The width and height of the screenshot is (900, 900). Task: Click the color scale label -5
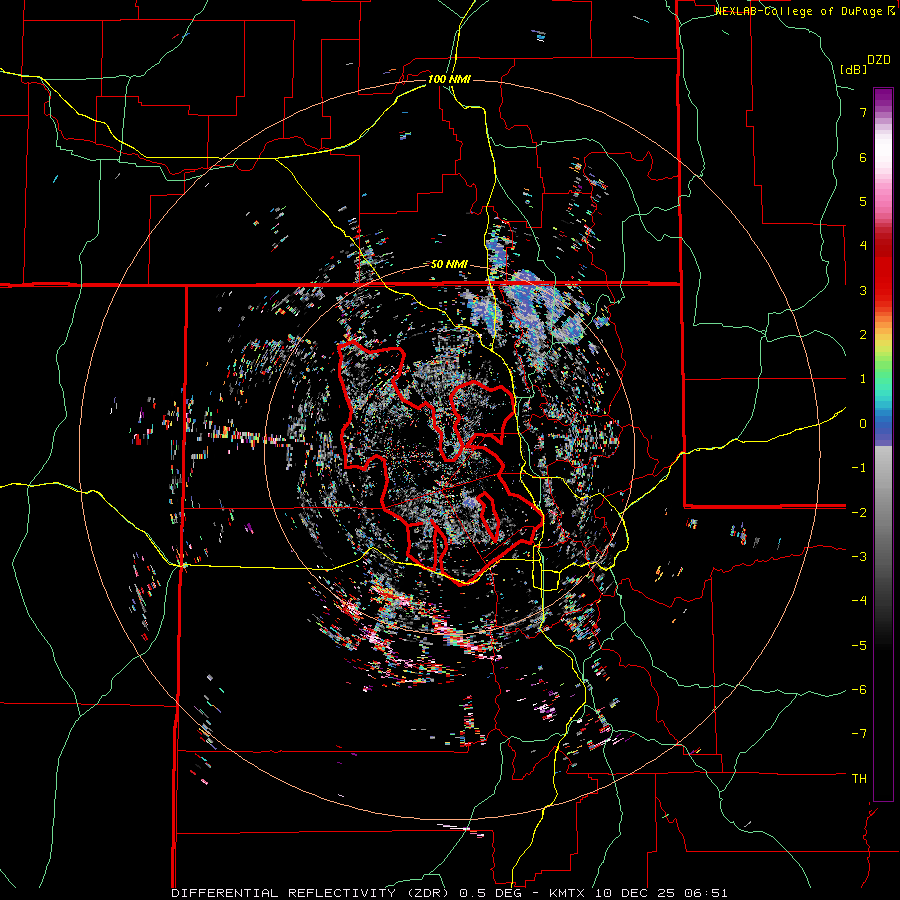(859, 645)
